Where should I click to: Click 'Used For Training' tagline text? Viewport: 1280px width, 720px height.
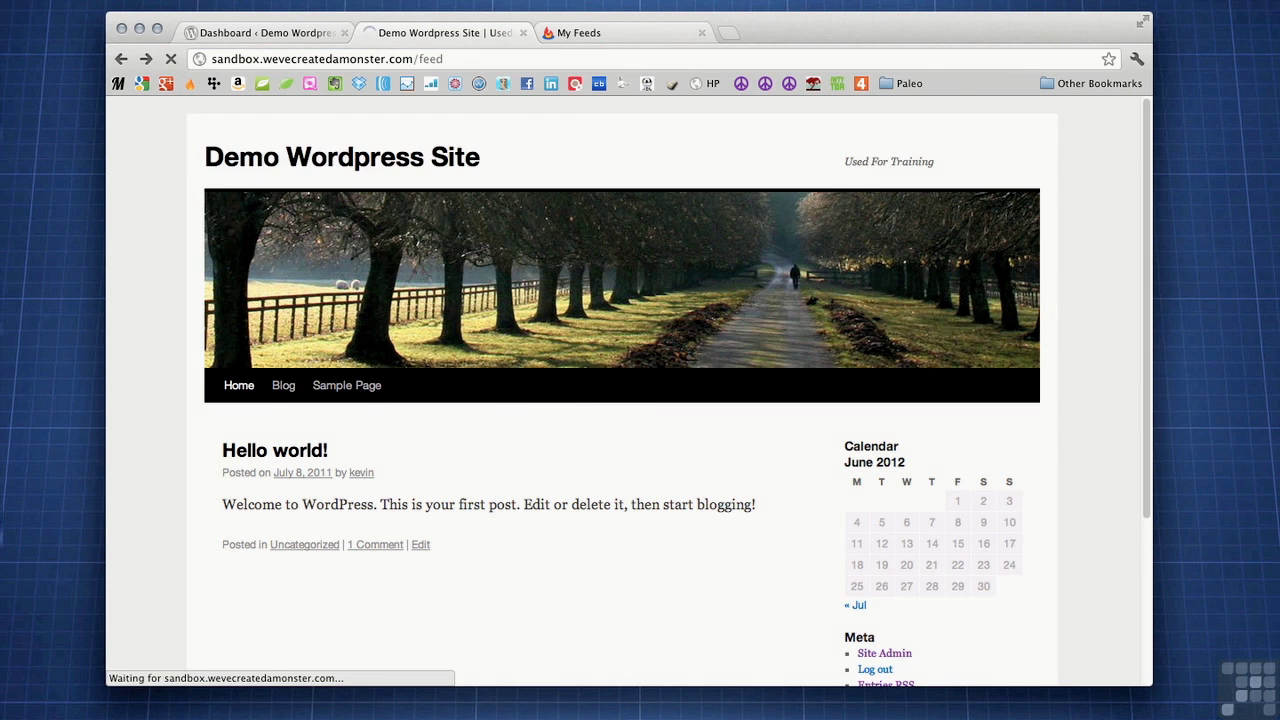(x=889, y=162)
